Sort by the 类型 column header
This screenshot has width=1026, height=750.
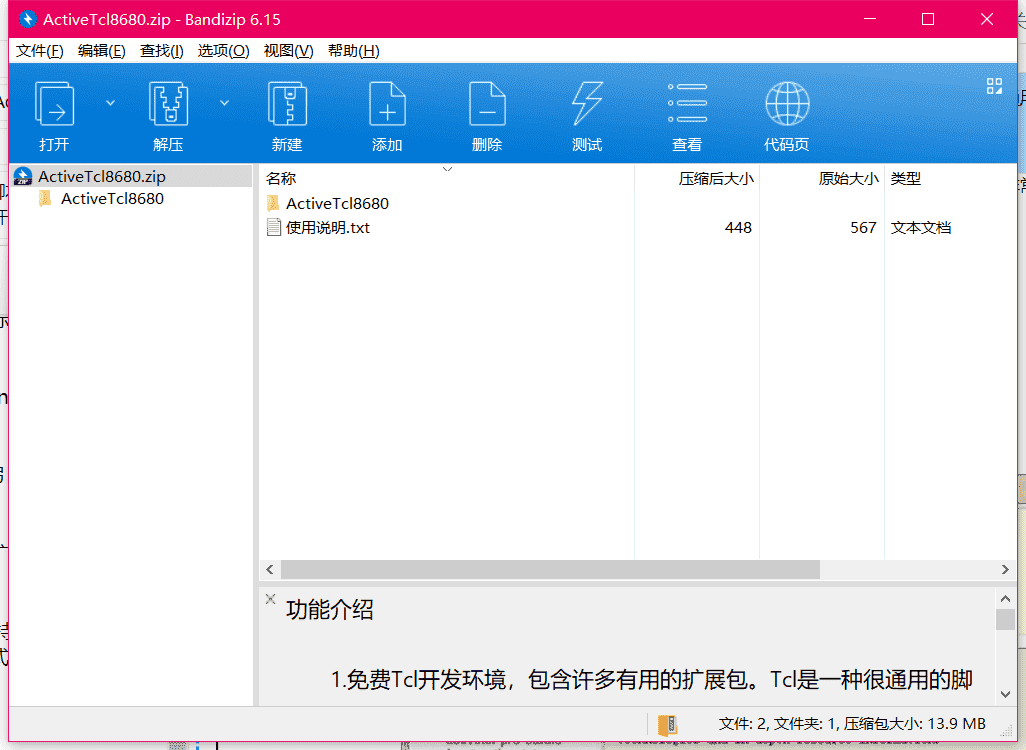coord(950,179)
